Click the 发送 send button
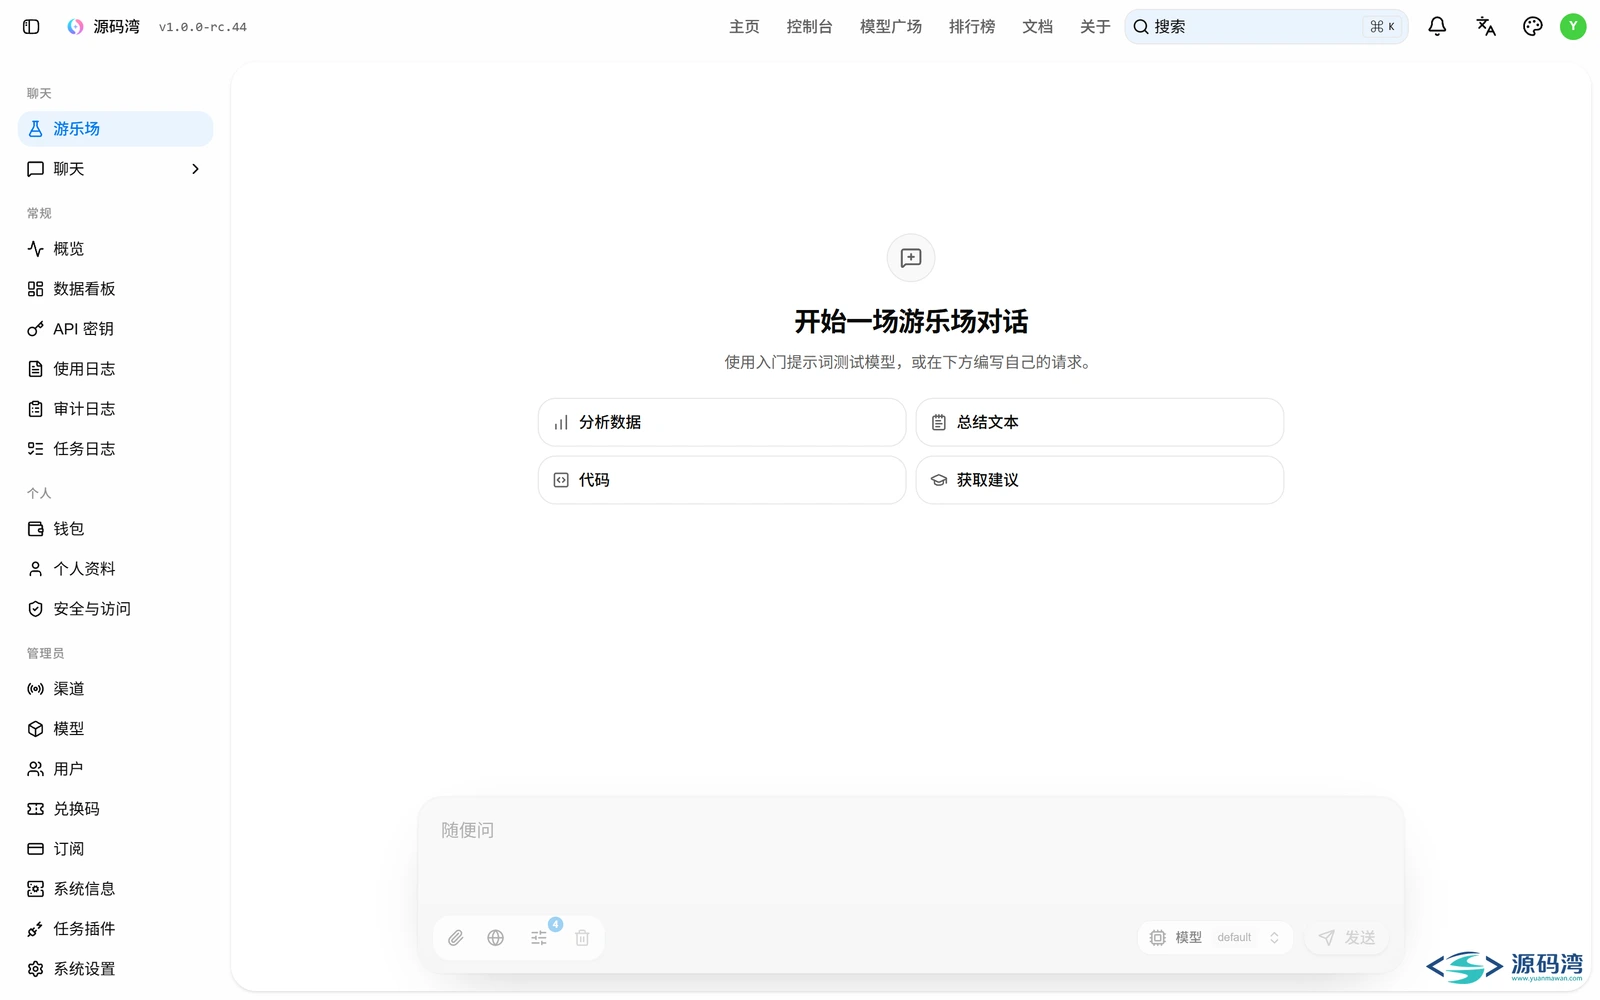This screenshot has height=1000, width=1600. point(1347,938)
